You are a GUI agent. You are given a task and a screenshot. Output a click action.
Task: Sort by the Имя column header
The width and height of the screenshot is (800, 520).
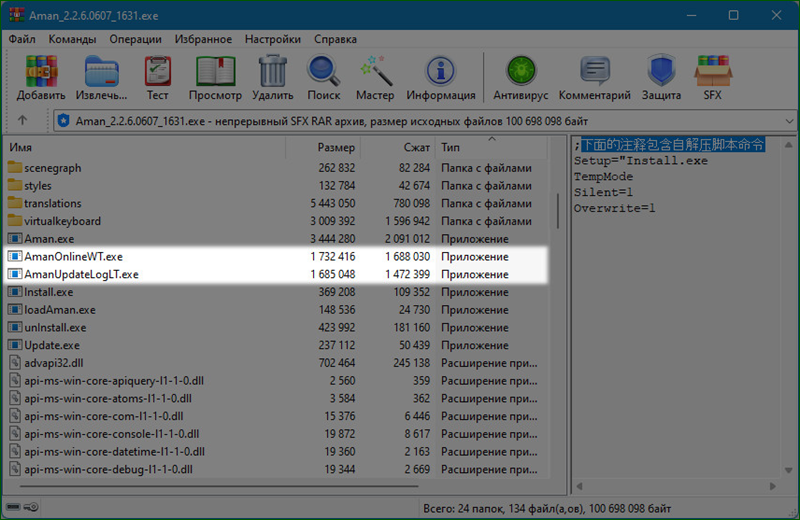click(x=145, y=147)
